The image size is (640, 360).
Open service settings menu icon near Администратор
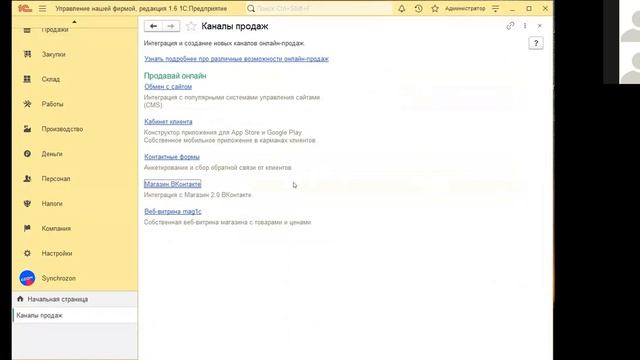tap(496, 8)
